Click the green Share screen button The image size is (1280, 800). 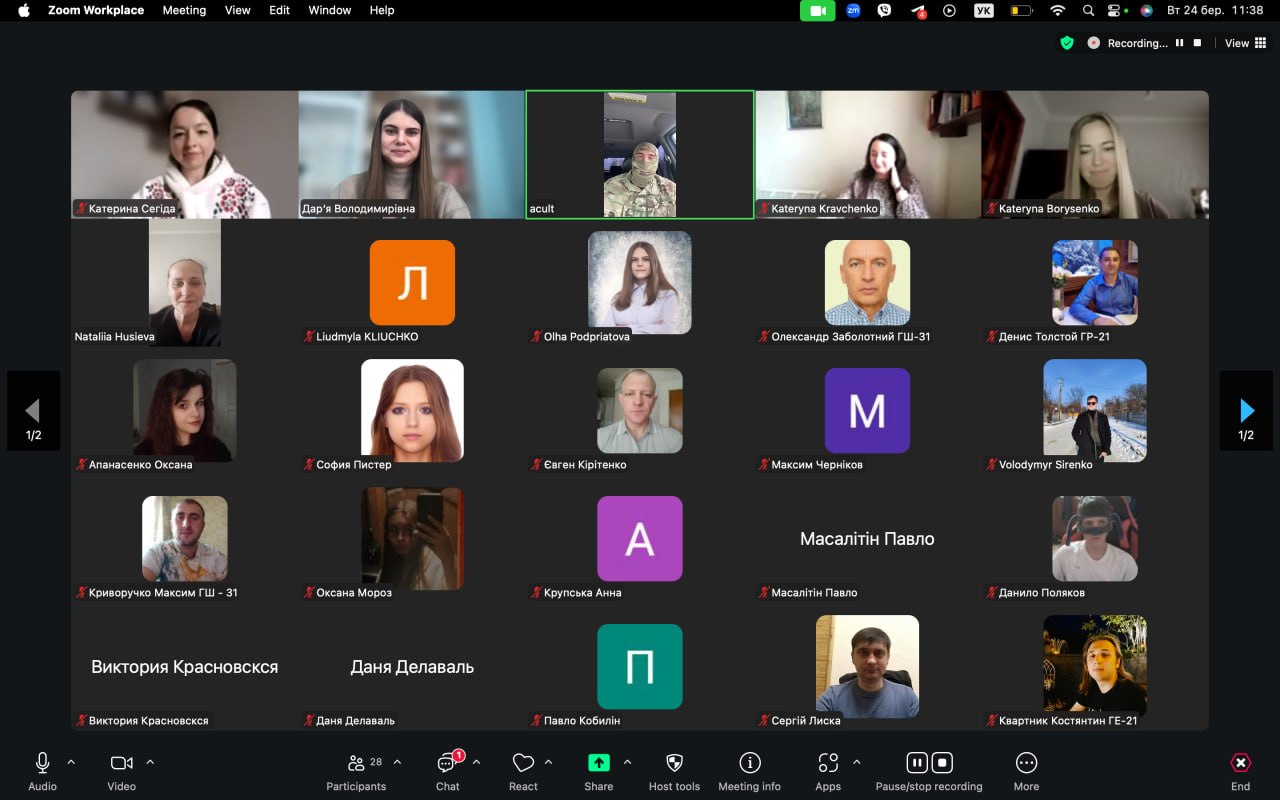point(598,763)
